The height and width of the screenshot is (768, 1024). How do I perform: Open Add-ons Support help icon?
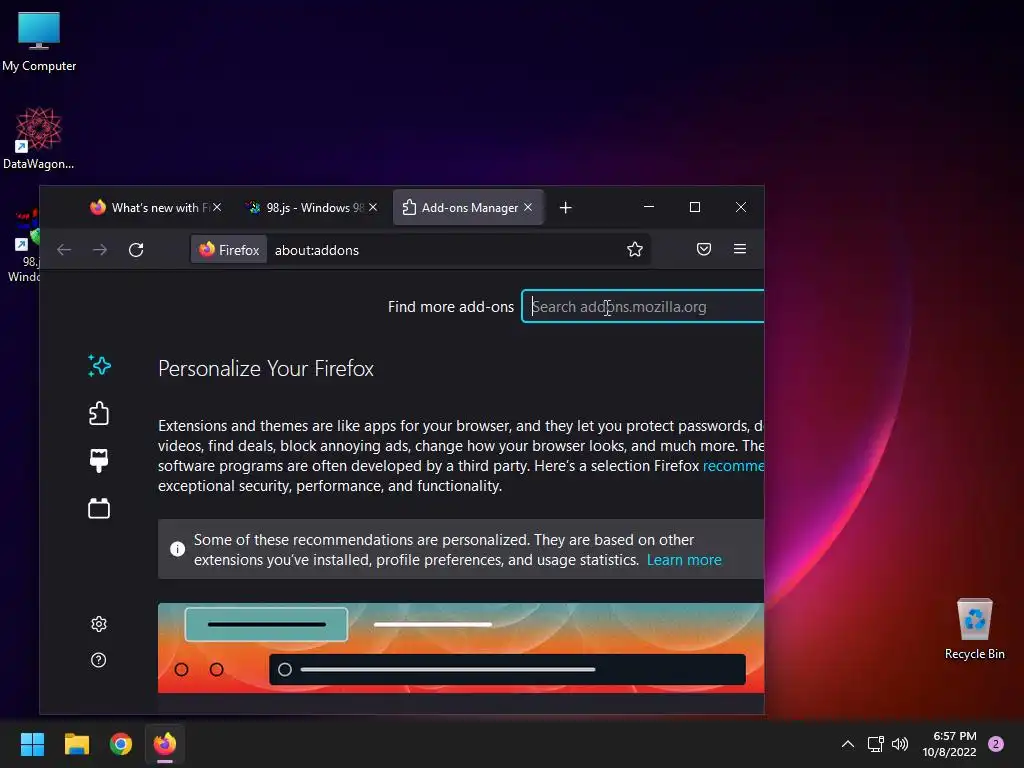tap(99, 660)
